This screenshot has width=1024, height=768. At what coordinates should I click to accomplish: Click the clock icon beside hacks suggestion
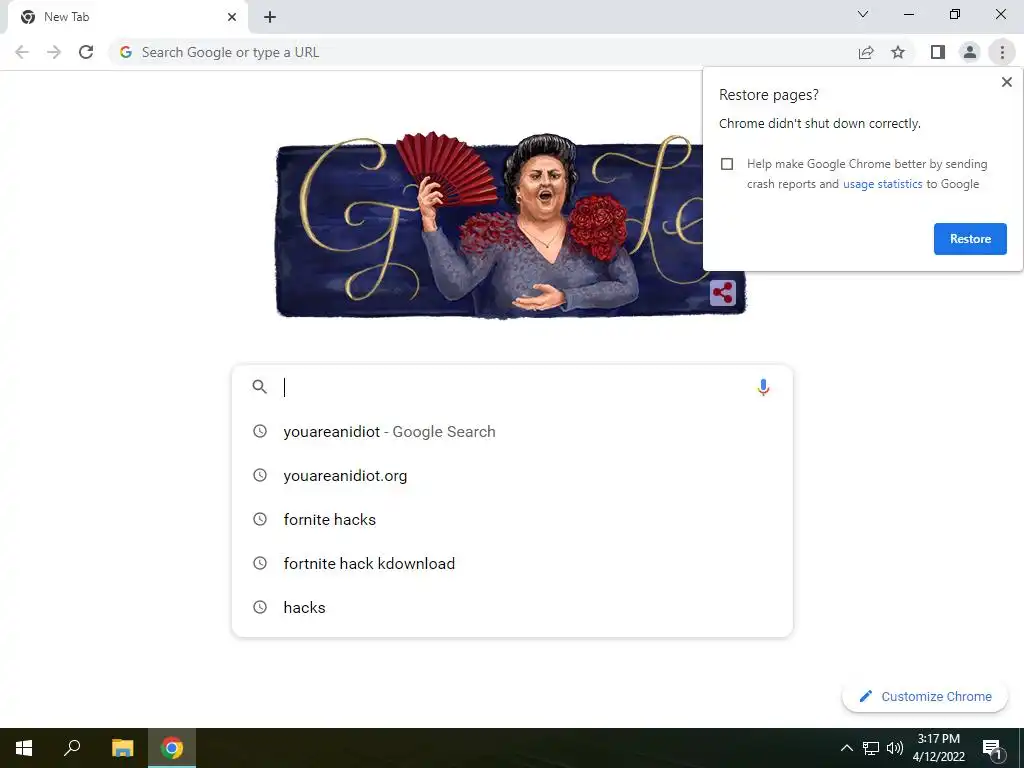260,607
